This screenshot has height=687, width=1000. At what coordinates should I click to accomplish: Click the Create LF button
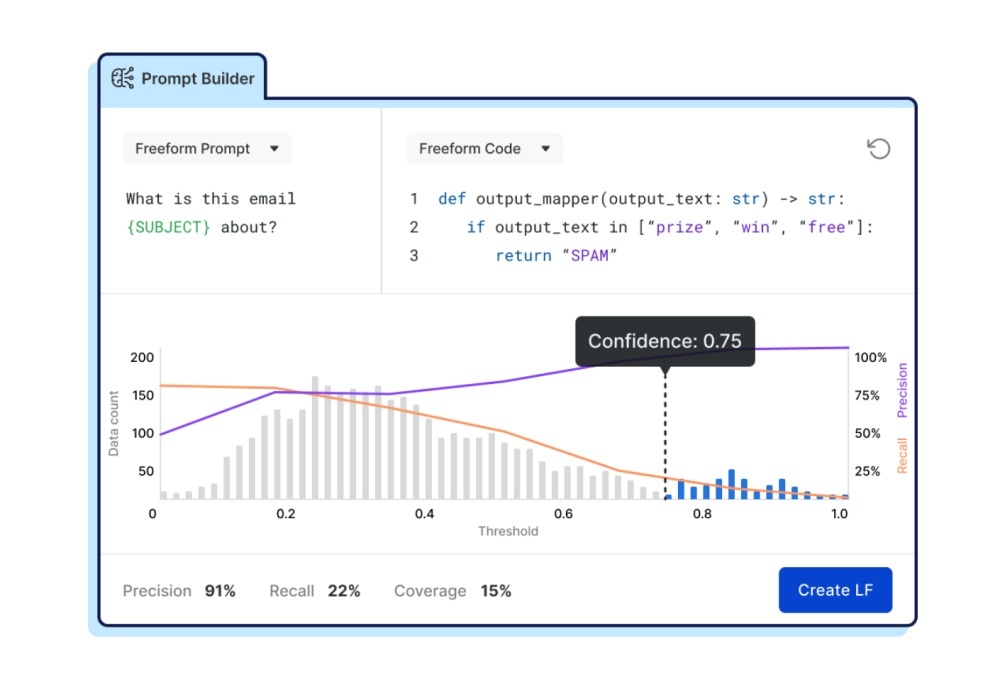pyautogui.click(x=835, y=590)
